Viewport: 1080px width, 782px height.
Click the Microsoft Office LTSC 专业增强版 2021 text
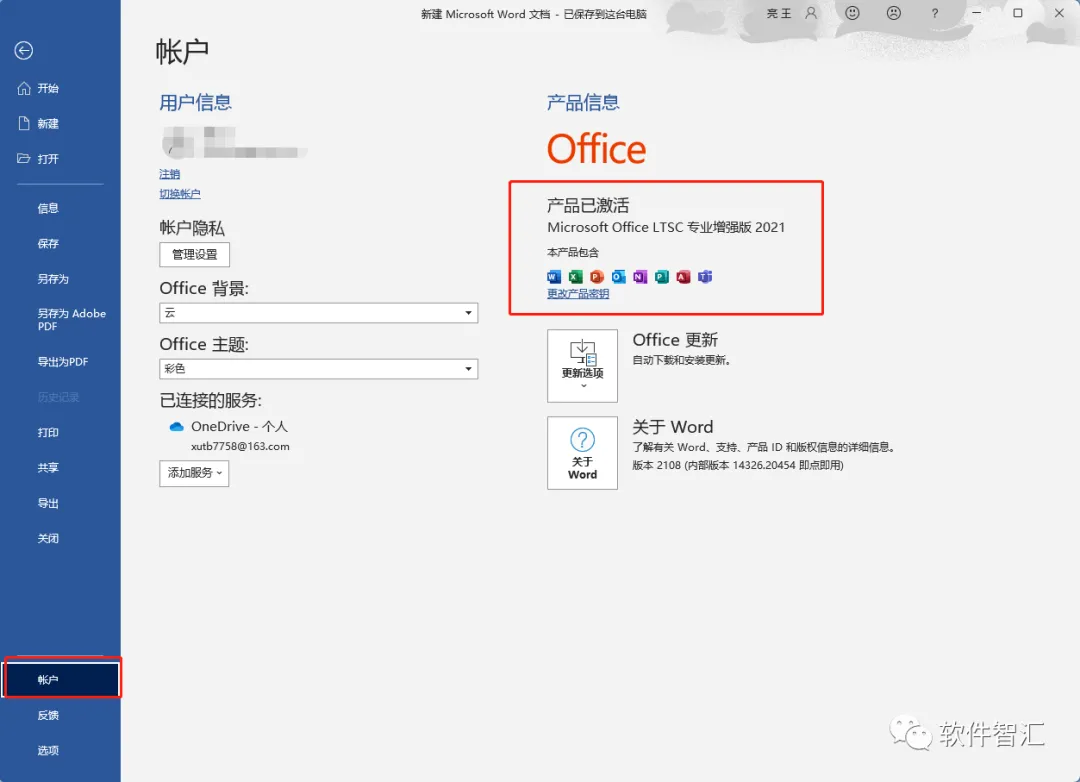click(666, 227)
